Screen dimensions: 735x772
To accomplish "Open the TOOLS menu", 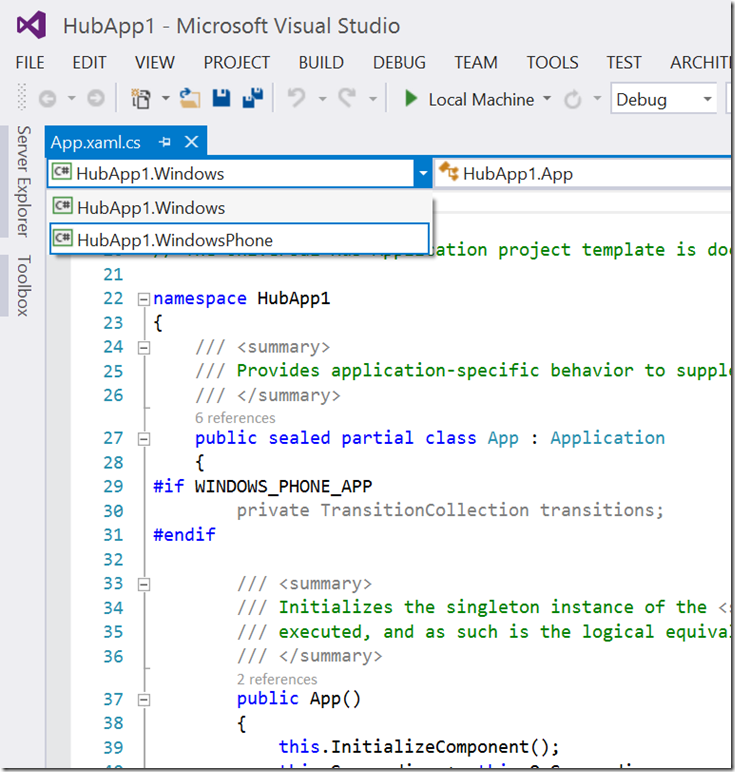I will pyautogui.click(x=552, y=63).
